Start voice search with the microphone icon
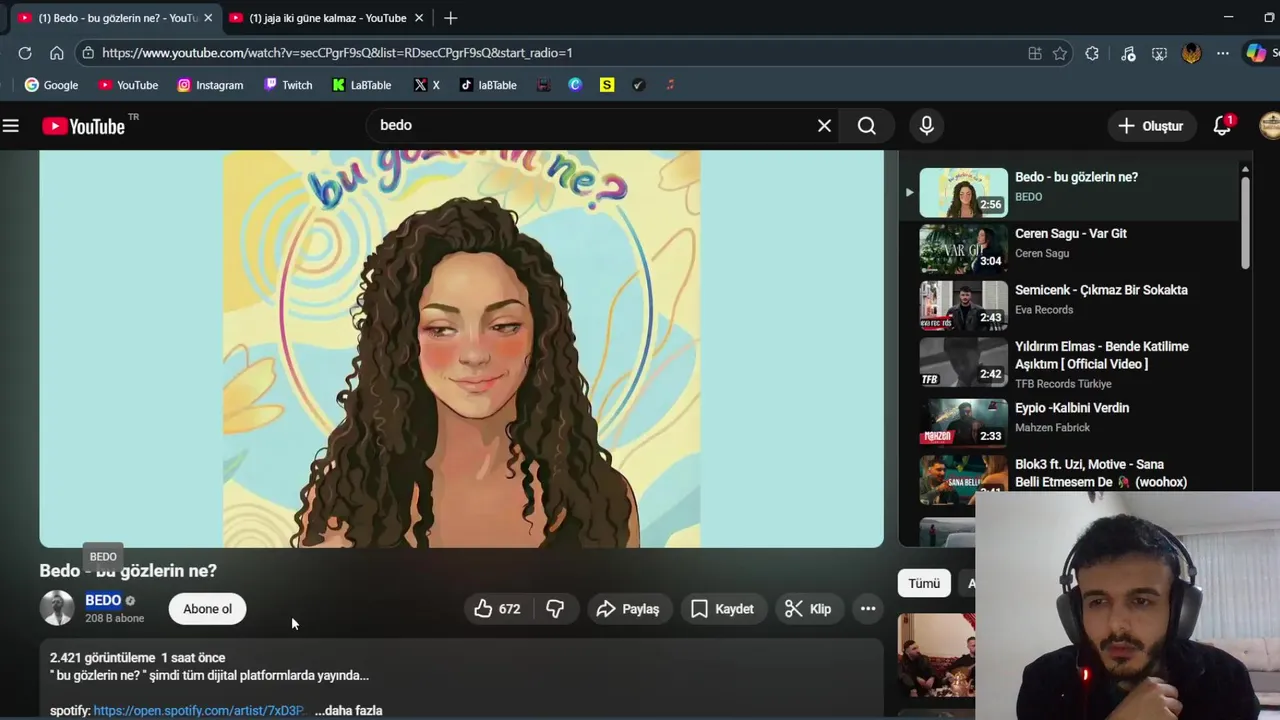The image size is (1280, 720). pyautogui.click(x=926, y=126)
